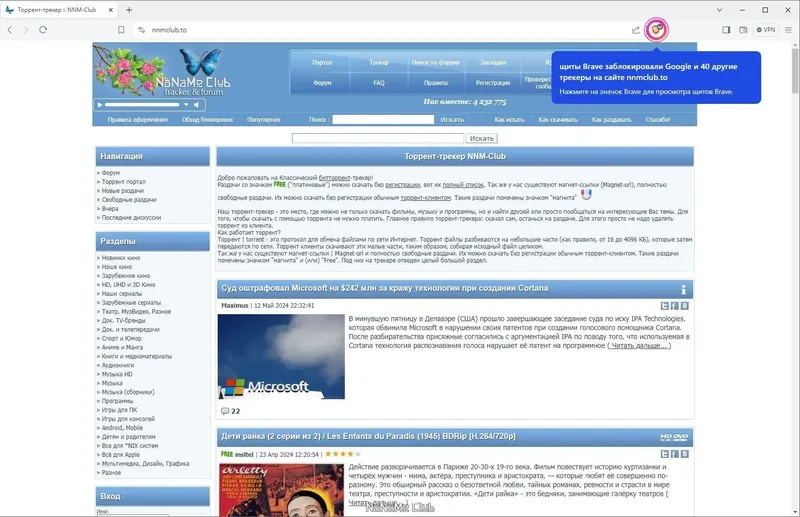Click the share page icon in address bar
This screenshot has height=517, width=800.
tap(635, 30)
